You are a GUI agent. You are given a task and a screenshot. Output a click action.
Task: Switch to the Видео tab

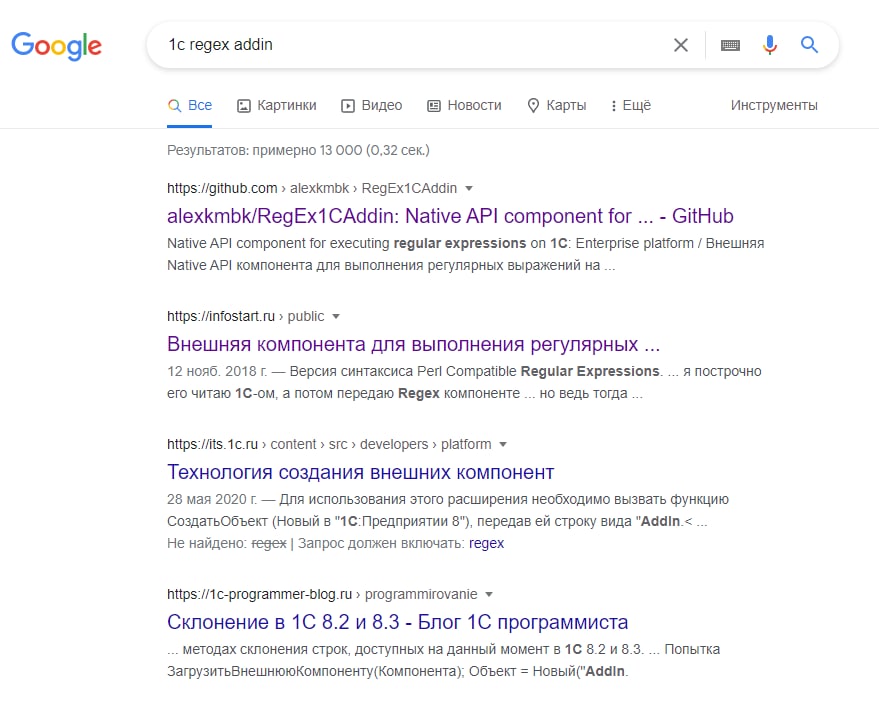372,105
